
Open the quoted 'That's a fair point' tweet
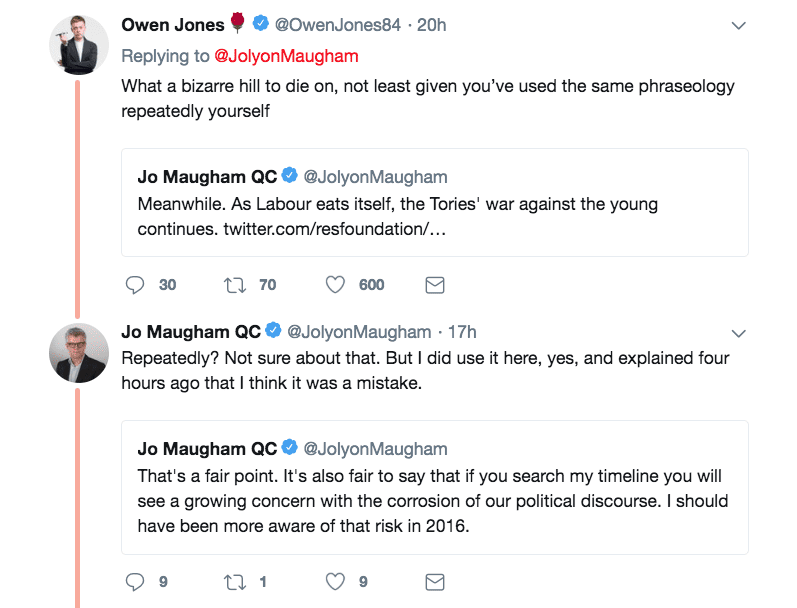(435, 487)
